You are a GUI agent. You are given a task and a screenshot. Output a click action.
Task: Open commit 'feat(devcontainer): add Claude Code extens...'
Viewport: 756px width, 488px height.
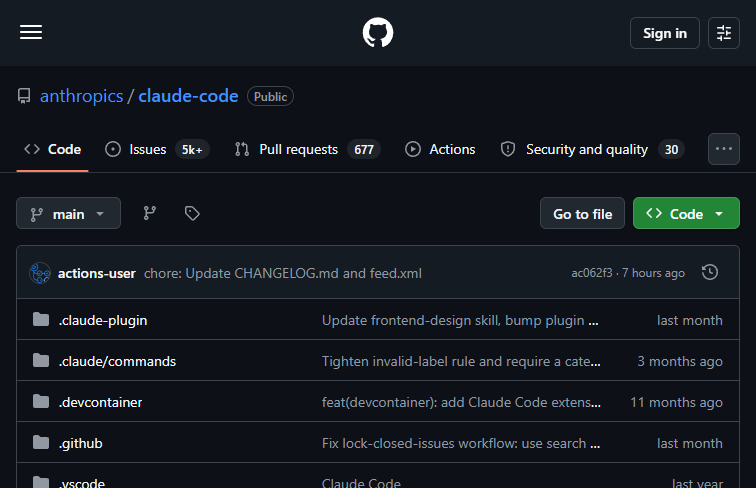[461, 402]
